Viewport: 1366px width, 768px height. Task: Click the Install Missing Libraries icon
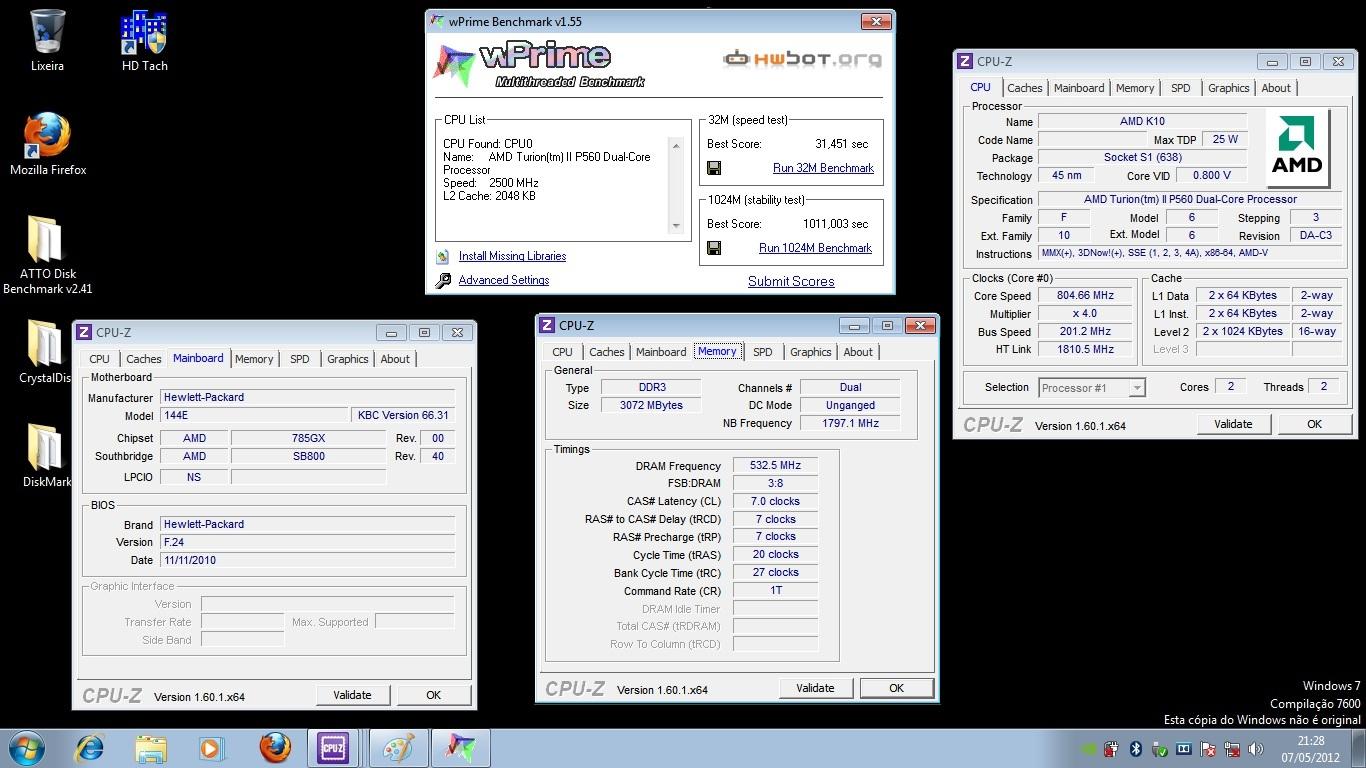click(x=443, y=256)
